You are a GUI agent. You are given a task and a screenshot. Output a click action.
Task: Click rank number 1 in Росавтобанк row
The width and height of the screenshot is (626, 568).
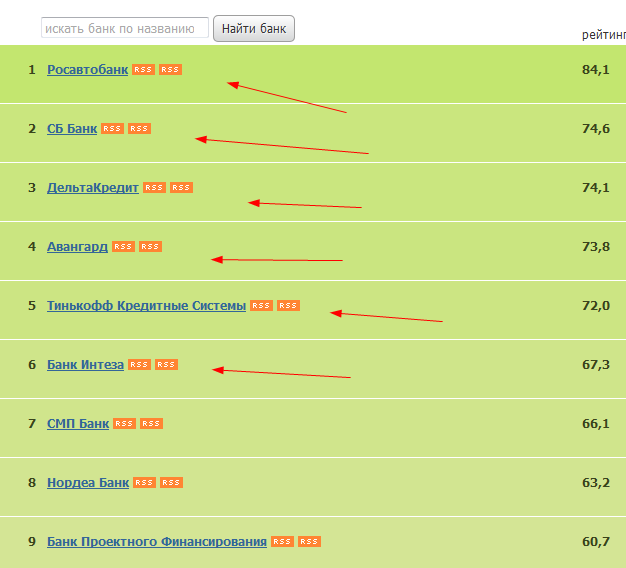pyautogui.click(x=32, y=70)
